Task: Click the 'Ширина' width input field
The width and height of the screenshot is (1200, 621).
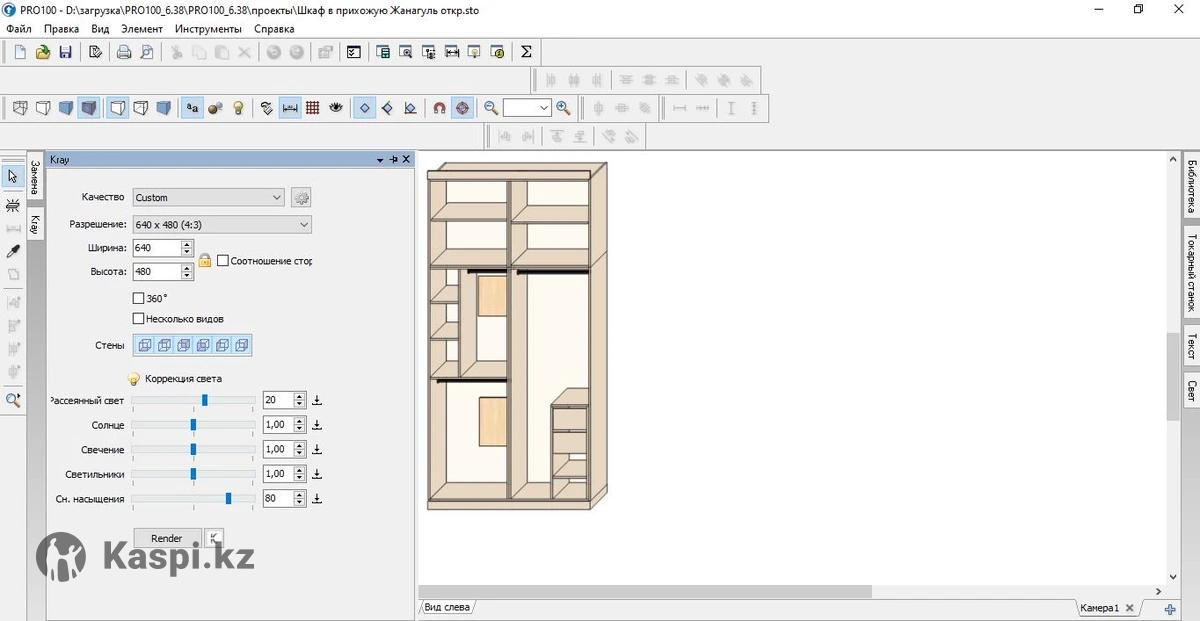Action: click(156, 248)
